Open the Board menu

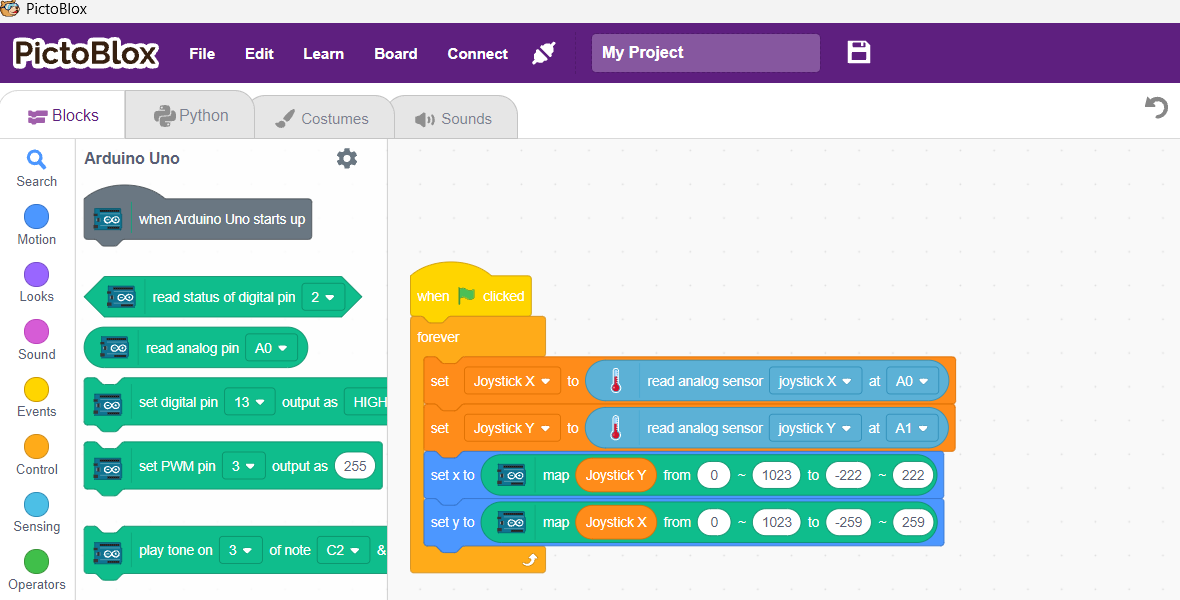pyautogui.click(x=396, y=54)
